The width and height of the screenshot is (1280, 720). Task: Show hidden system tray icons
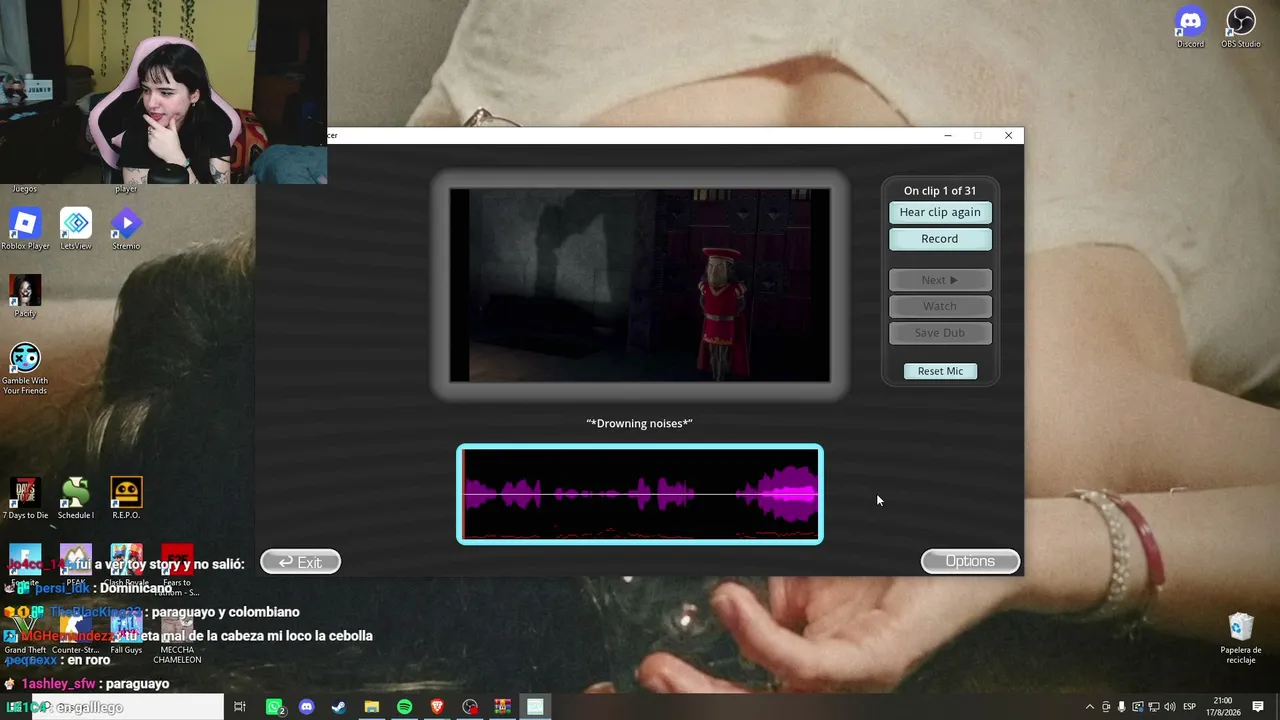[x=1090, y=707]
